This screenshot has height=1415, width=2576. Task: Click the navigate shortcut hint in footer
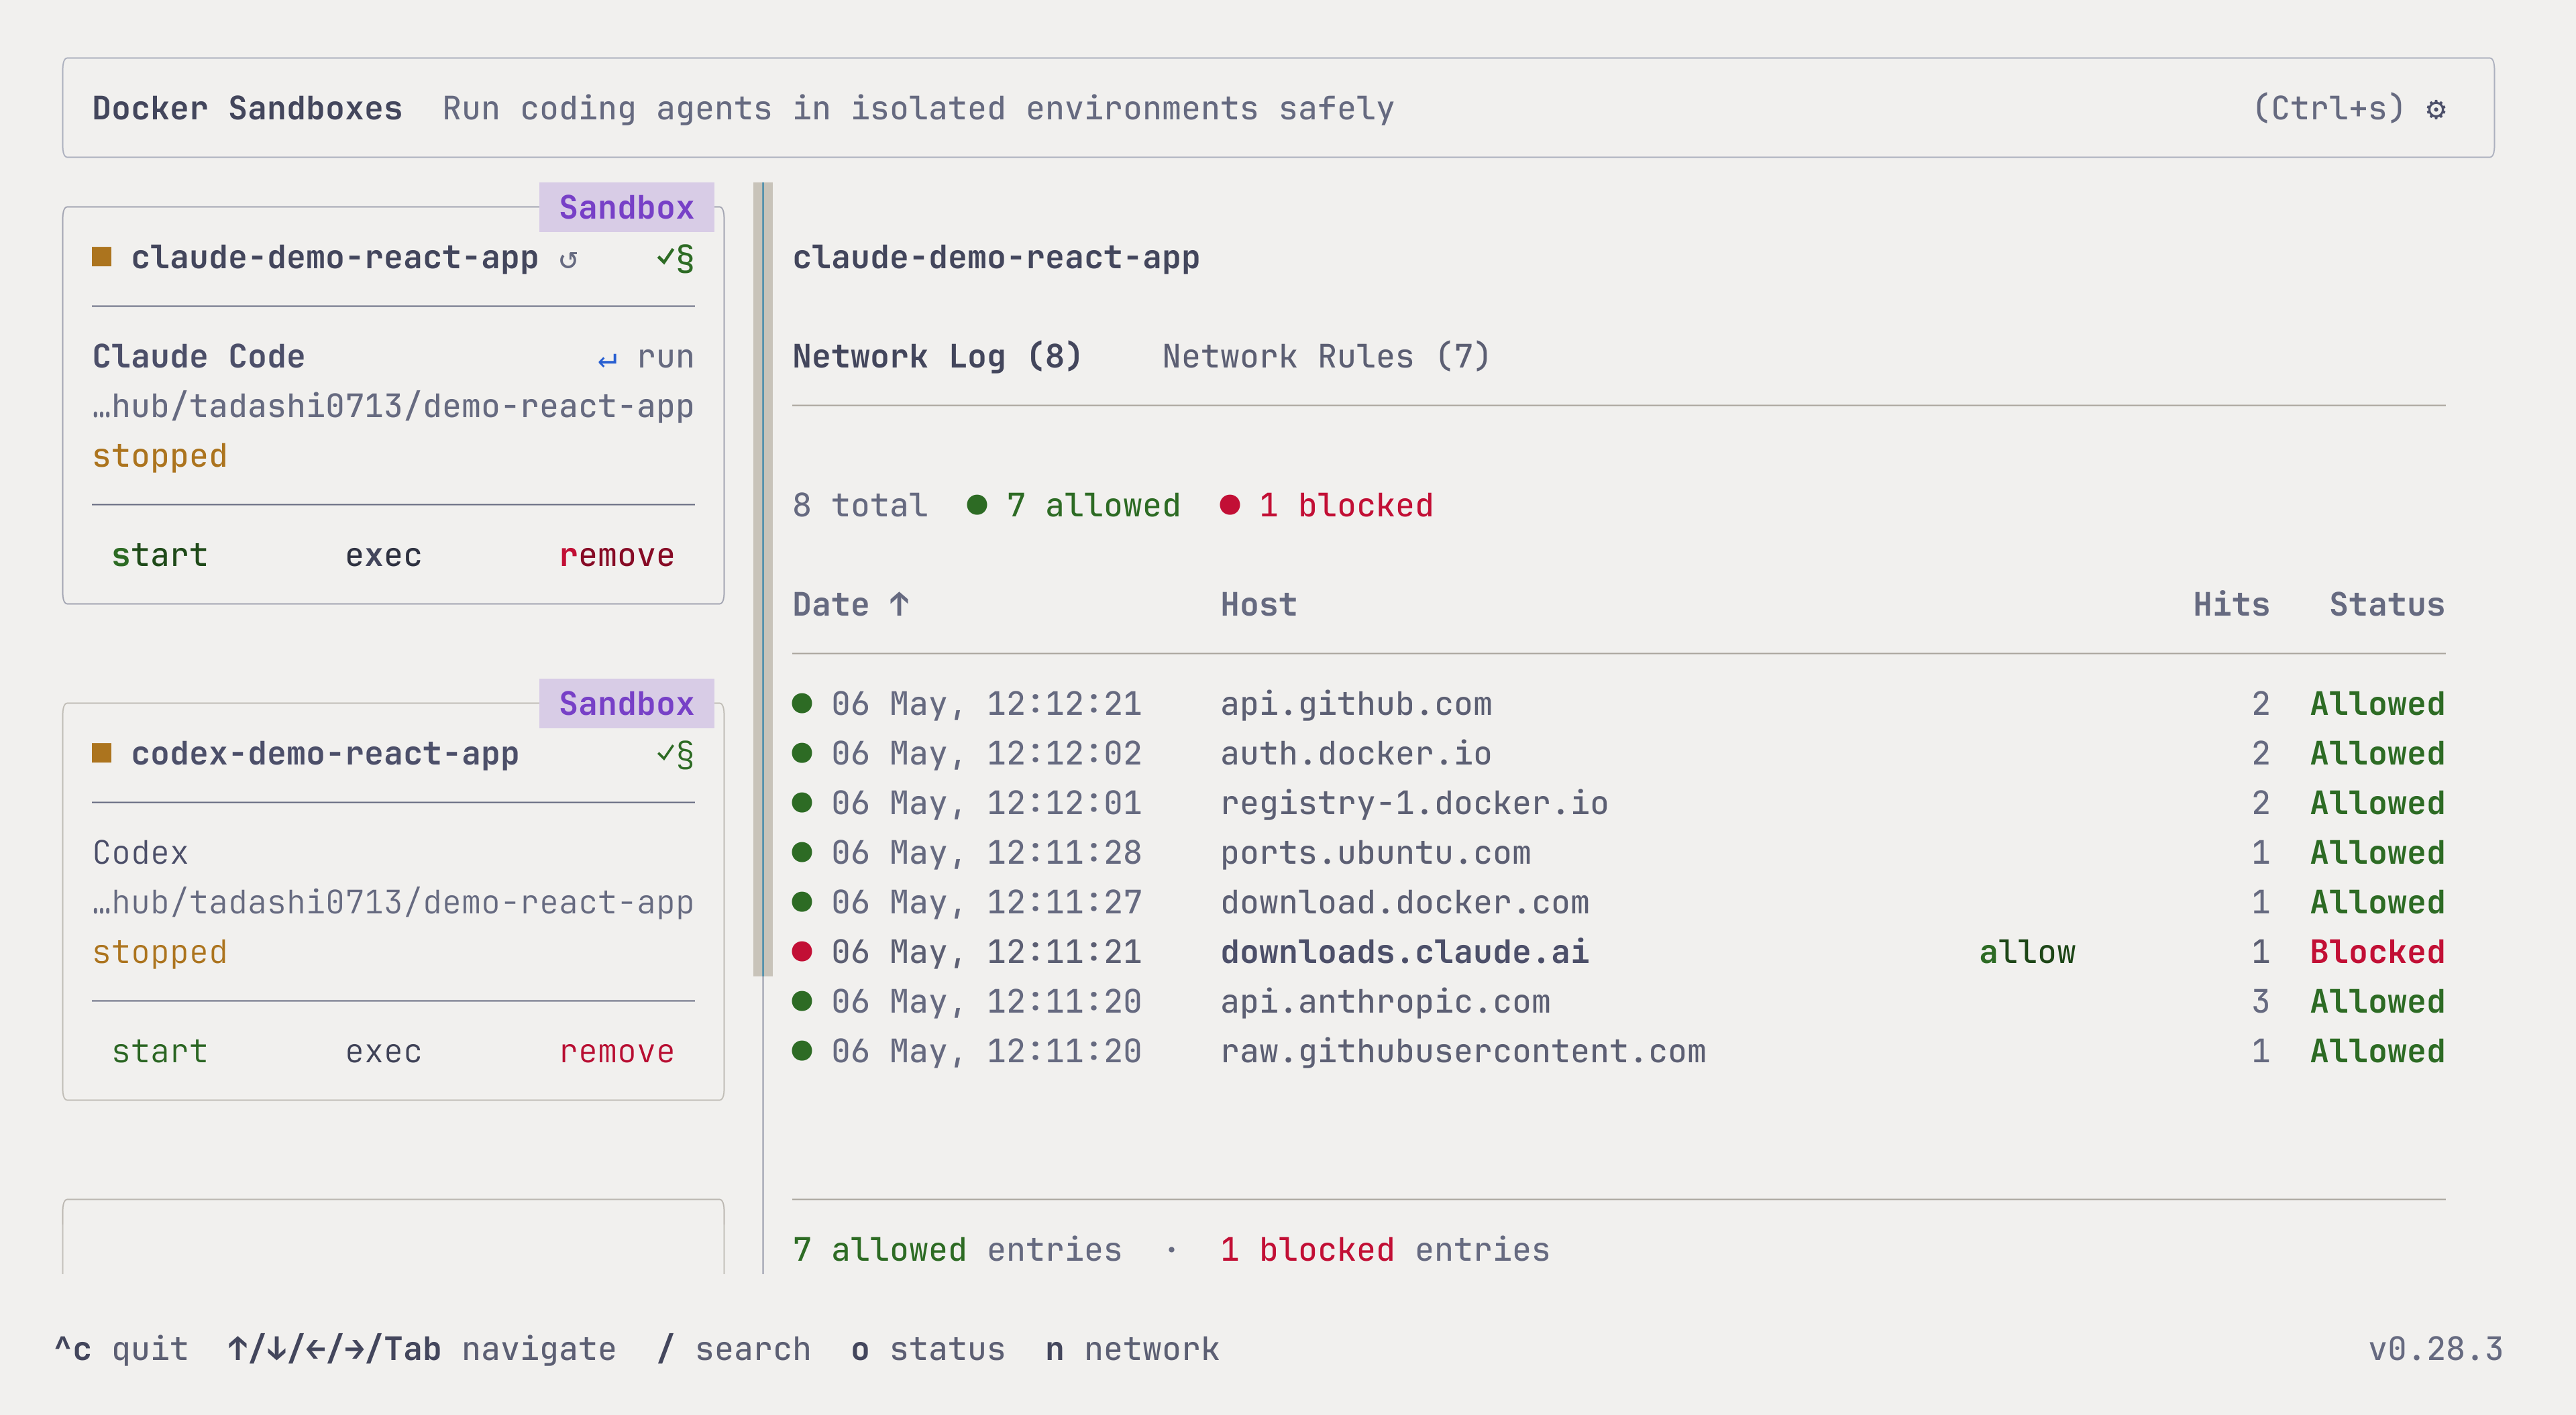tap(422, 1349)
